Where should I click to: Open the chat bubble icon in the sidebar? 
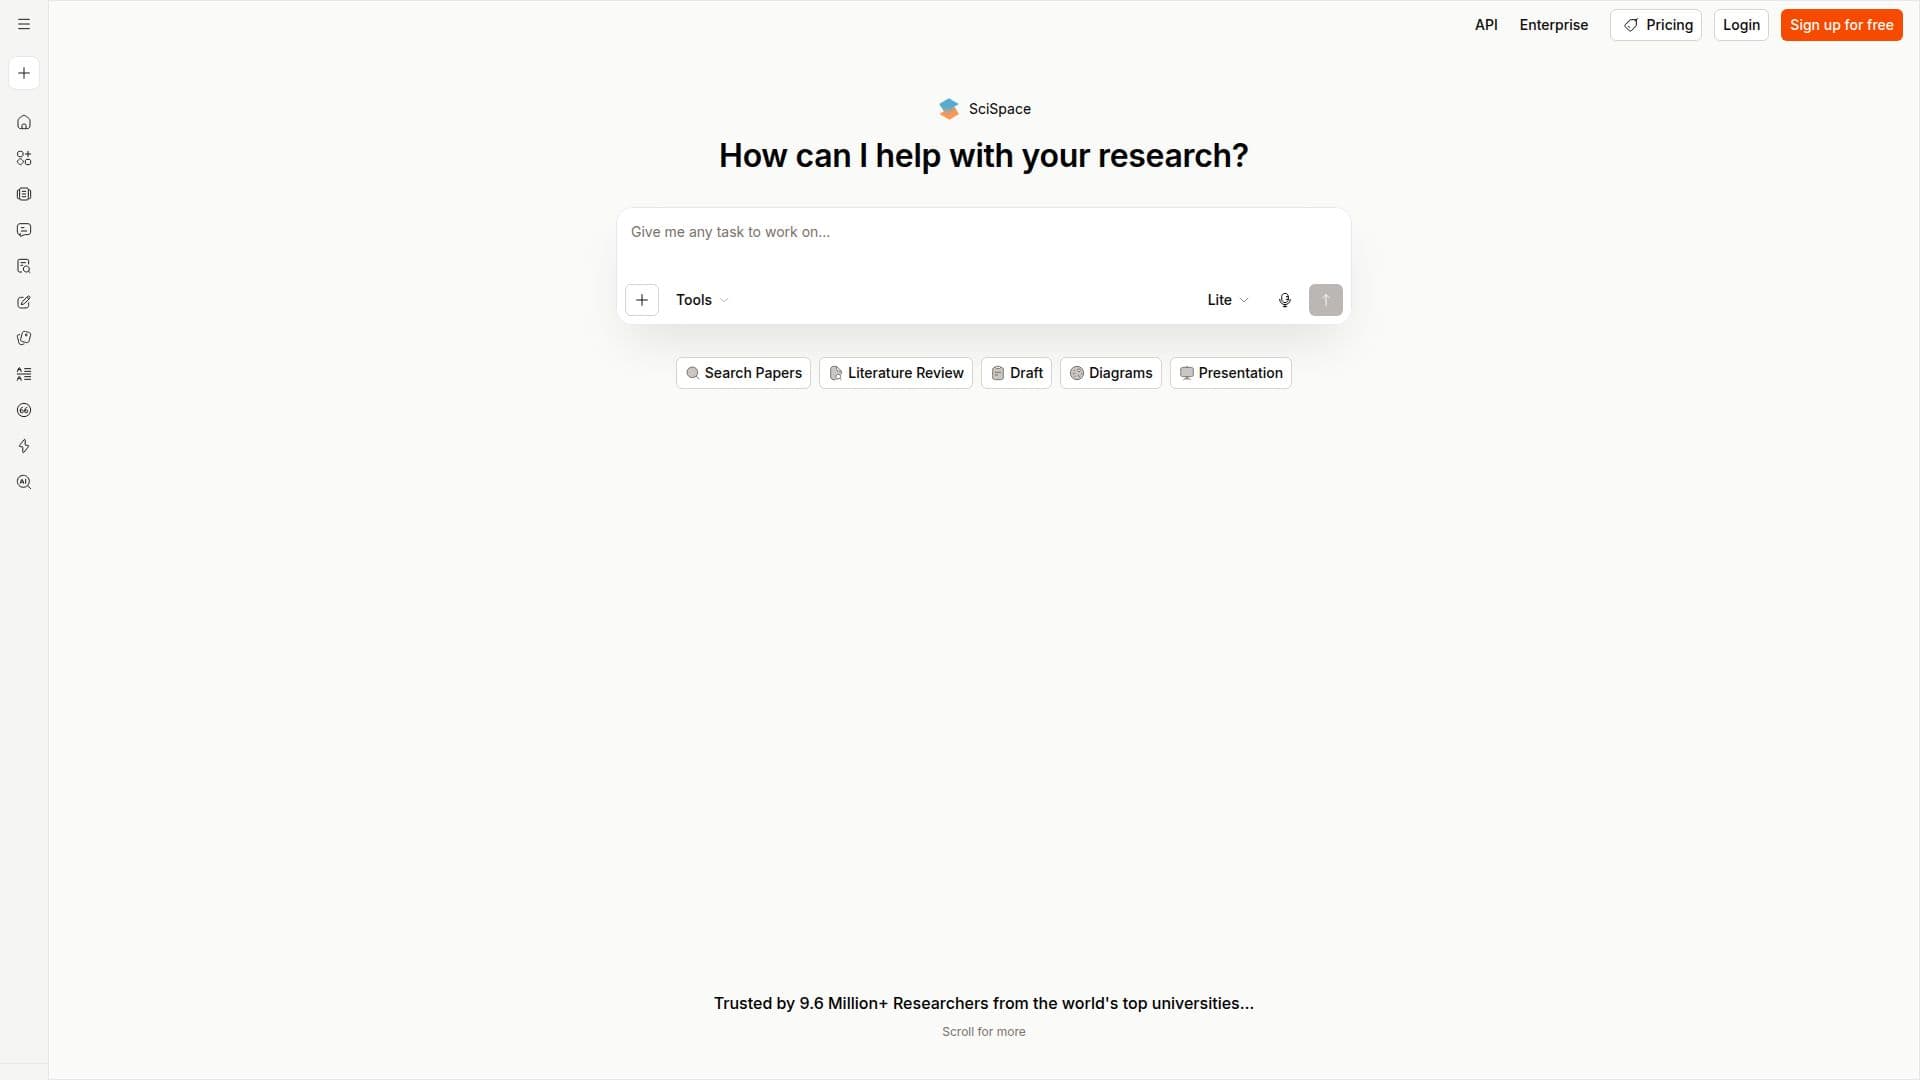24,230
